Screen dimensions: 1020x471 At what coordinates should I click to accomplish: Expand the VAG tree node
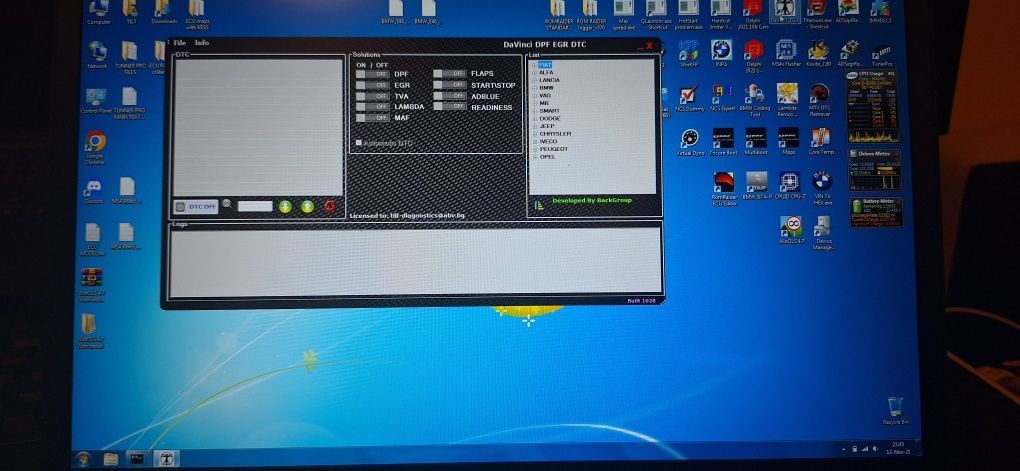coord(535,95)
